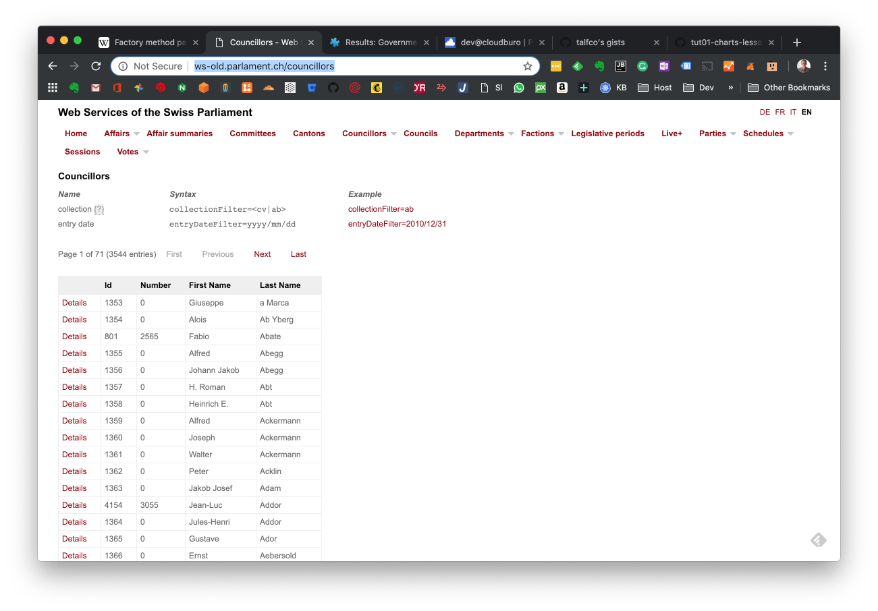The height and width of the screenshot is (611, 878).
Task: Open Details for Fabio Abate
Action: pos(74,336)
